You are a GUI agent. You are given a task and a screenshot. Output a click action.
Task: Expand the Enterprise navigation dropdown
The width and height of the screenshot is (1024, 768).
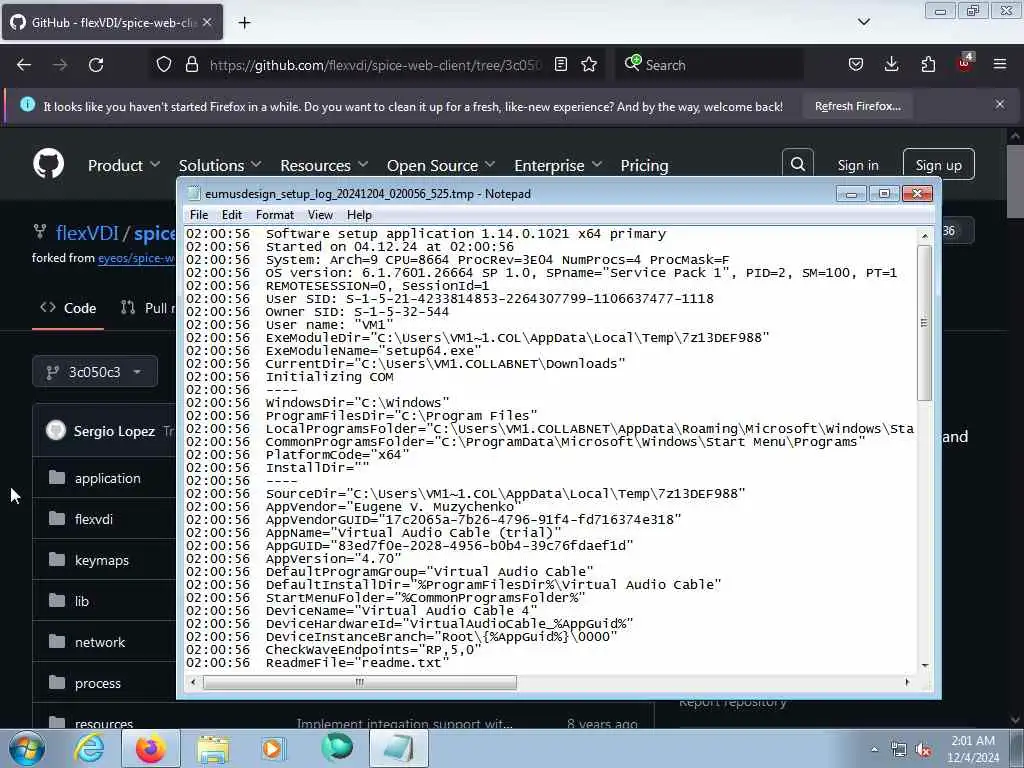[558, 165]
